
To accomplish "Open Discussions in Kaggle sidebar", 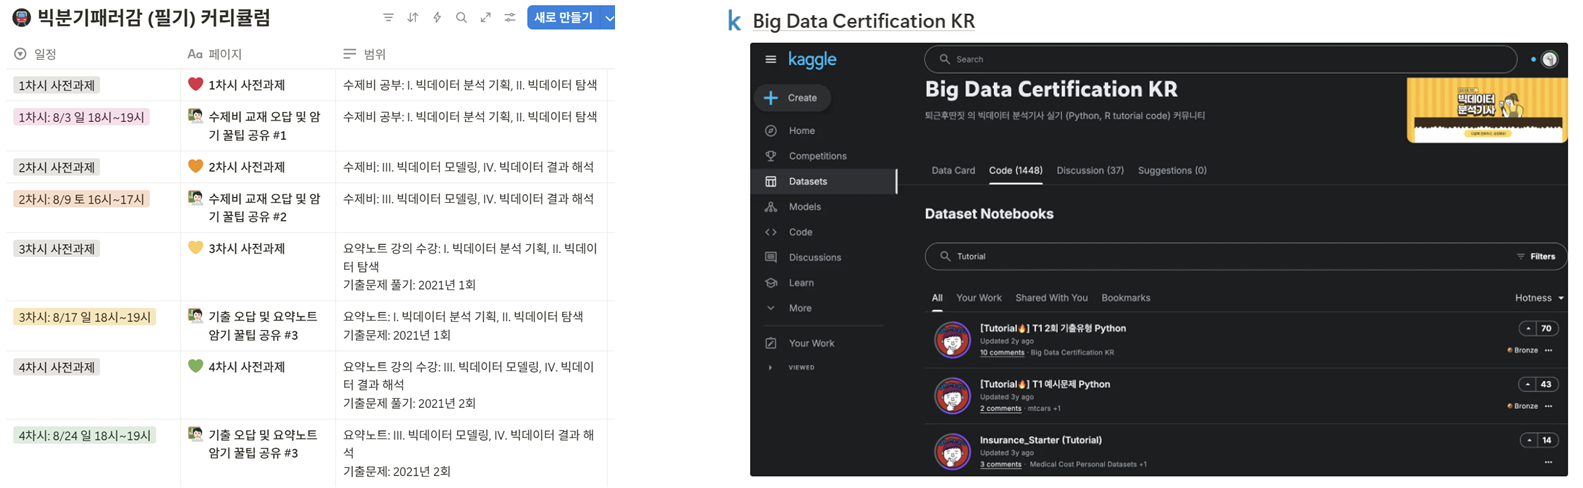I will 814,257.
